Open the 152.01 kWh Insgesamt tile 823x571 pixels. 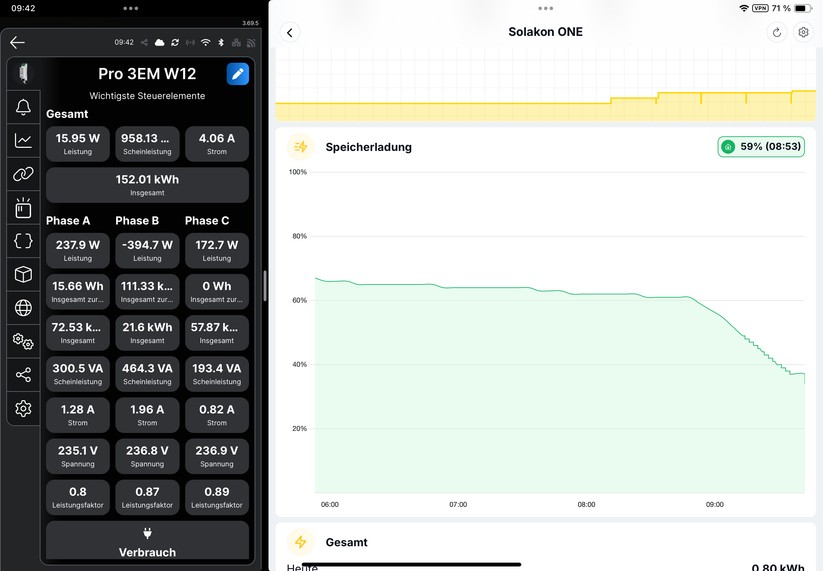[x=147, y=185]
